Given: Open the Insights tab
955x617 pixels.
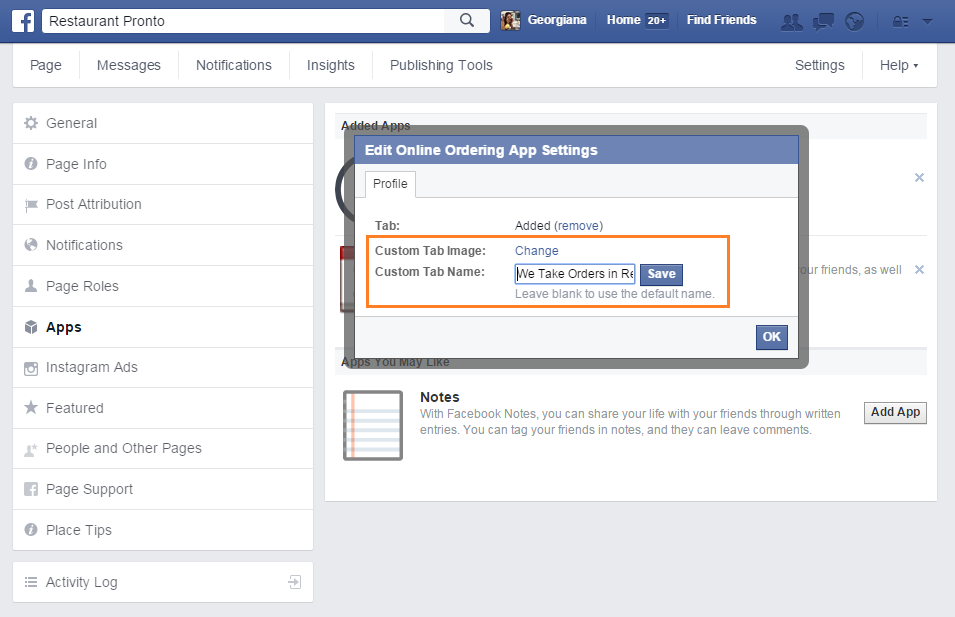Looking at the screenshot, I should point(331,65).
